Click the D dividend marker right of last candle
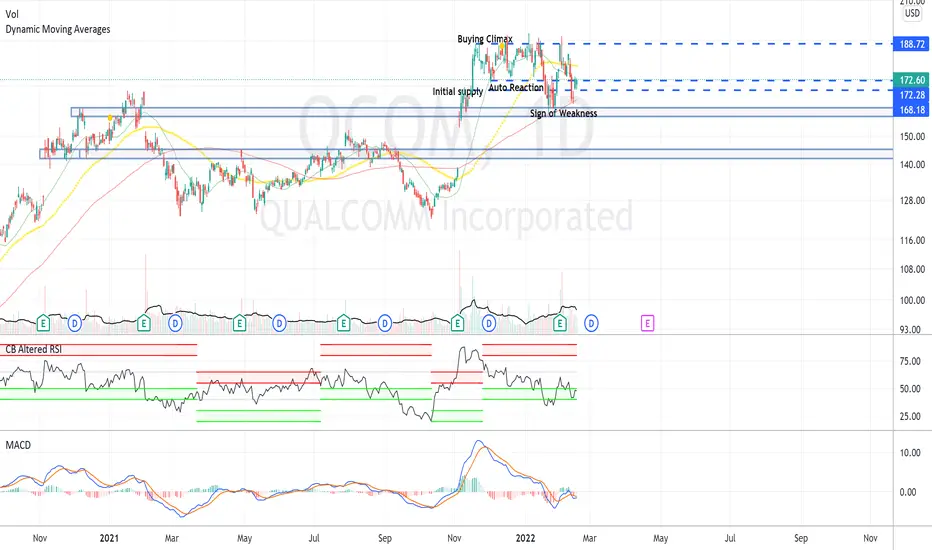 [591, 323]
